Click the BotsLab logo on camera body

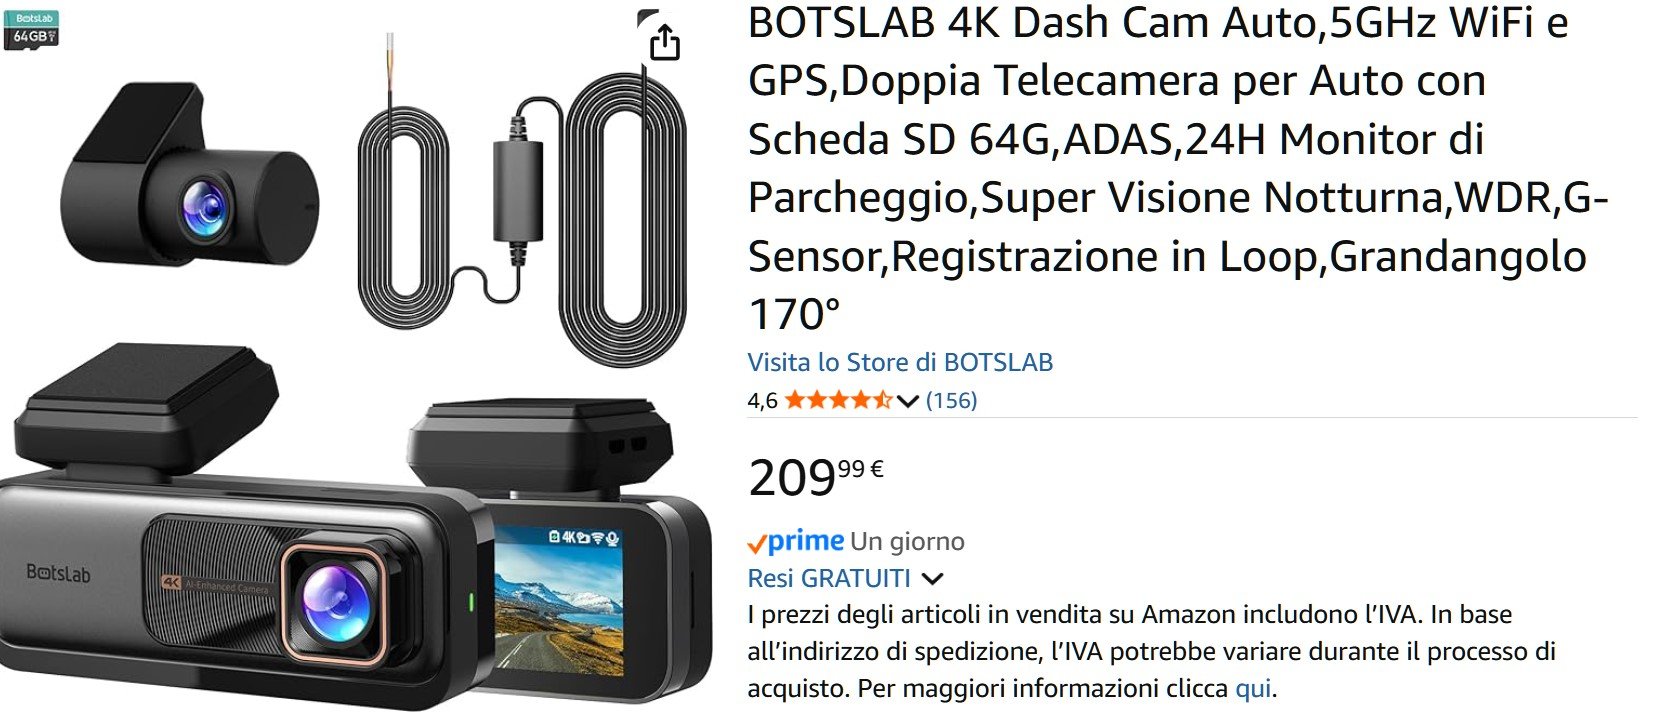pos(58,574)
